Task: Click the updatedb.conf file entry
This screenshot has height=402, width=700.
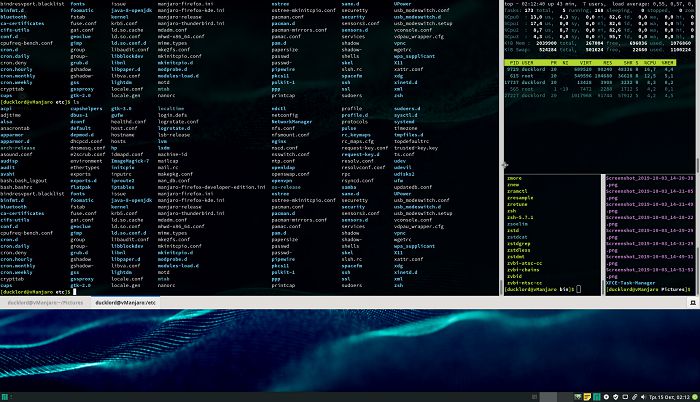Action: (x=412, y=187)
